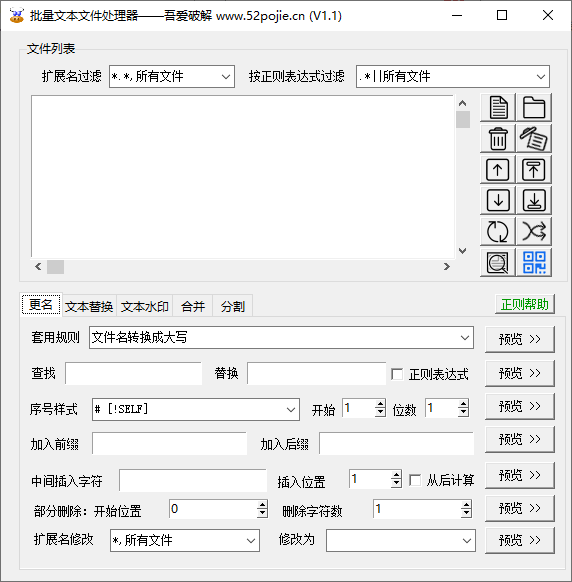The width and height of the screenshot is (572, 582).
Task: Open the 合并 tab
Action: tap(193, 307)
